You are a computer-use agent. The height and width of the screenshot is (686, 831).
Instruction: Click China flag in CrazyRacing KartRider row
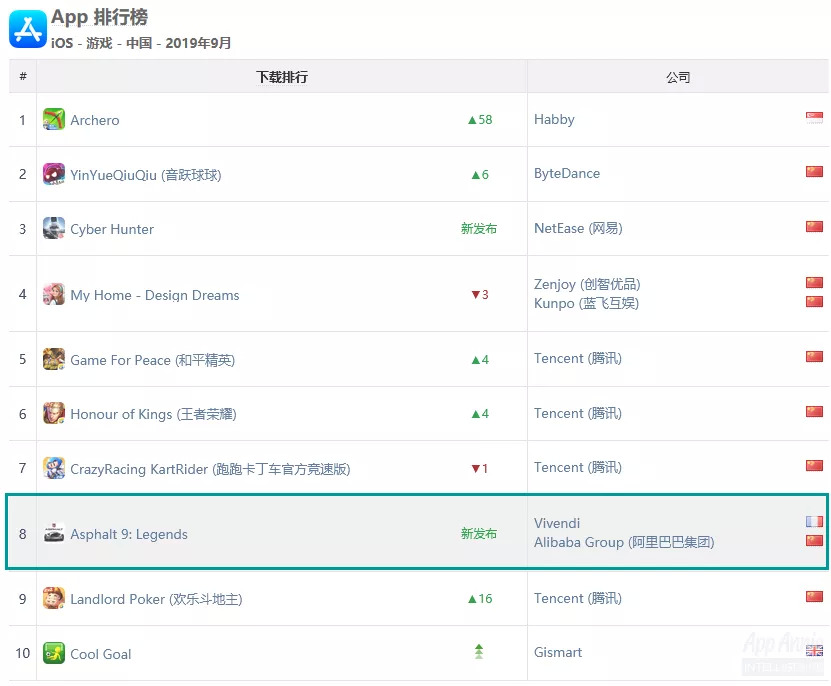click(x=814, y=465)
